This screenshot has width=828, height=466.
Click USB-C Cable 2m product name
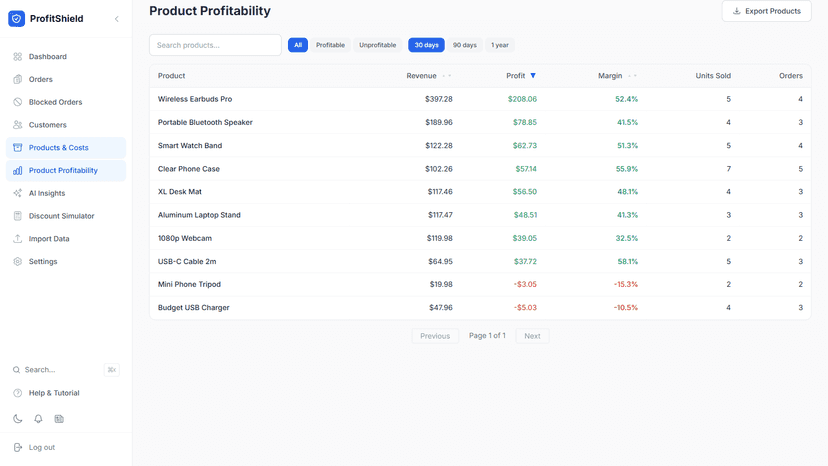[187, 262]
